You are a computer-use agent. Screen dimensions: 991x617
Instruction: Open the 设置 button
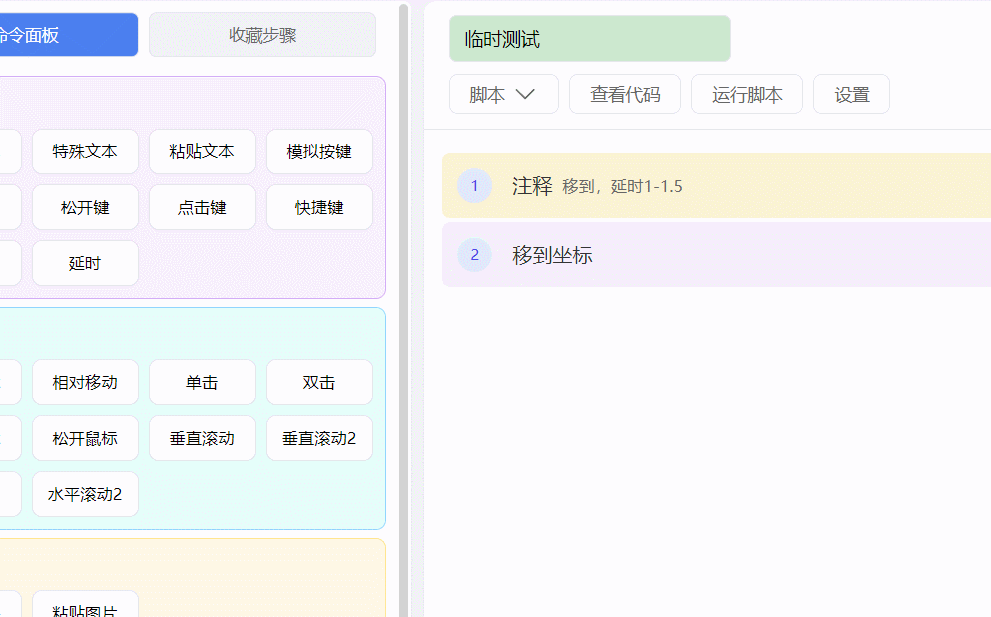tap(851, 94)
